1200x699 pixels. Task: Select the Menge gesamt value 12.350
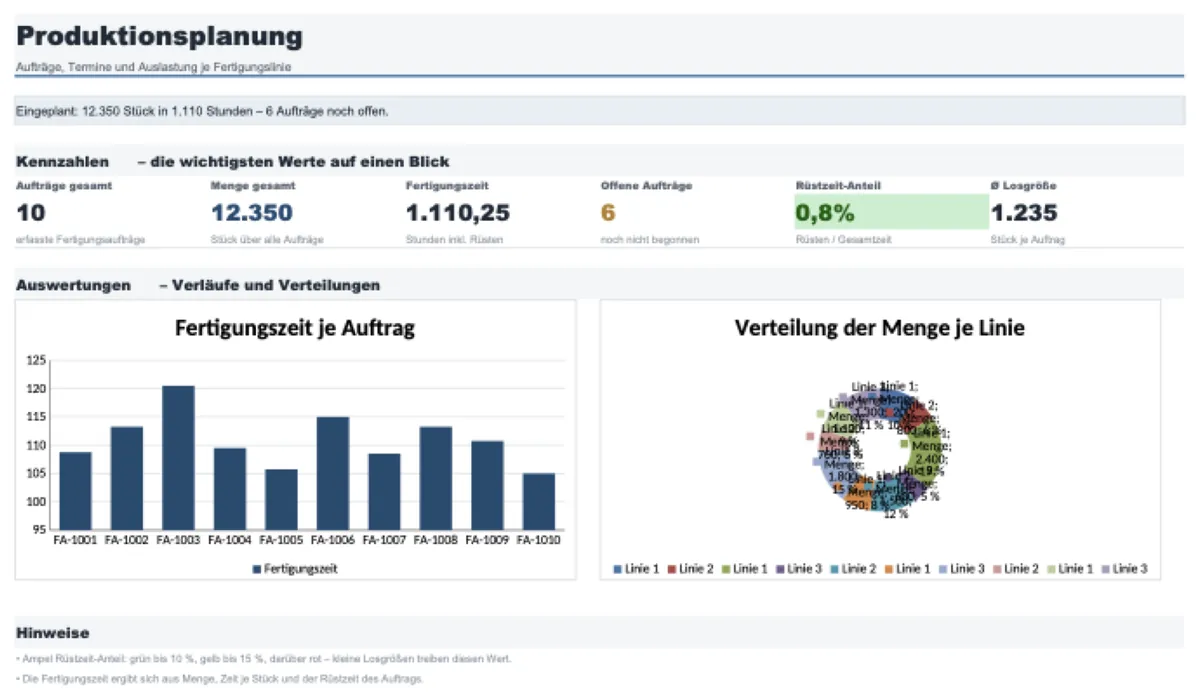pyautogui.click(x=252, y=212)
